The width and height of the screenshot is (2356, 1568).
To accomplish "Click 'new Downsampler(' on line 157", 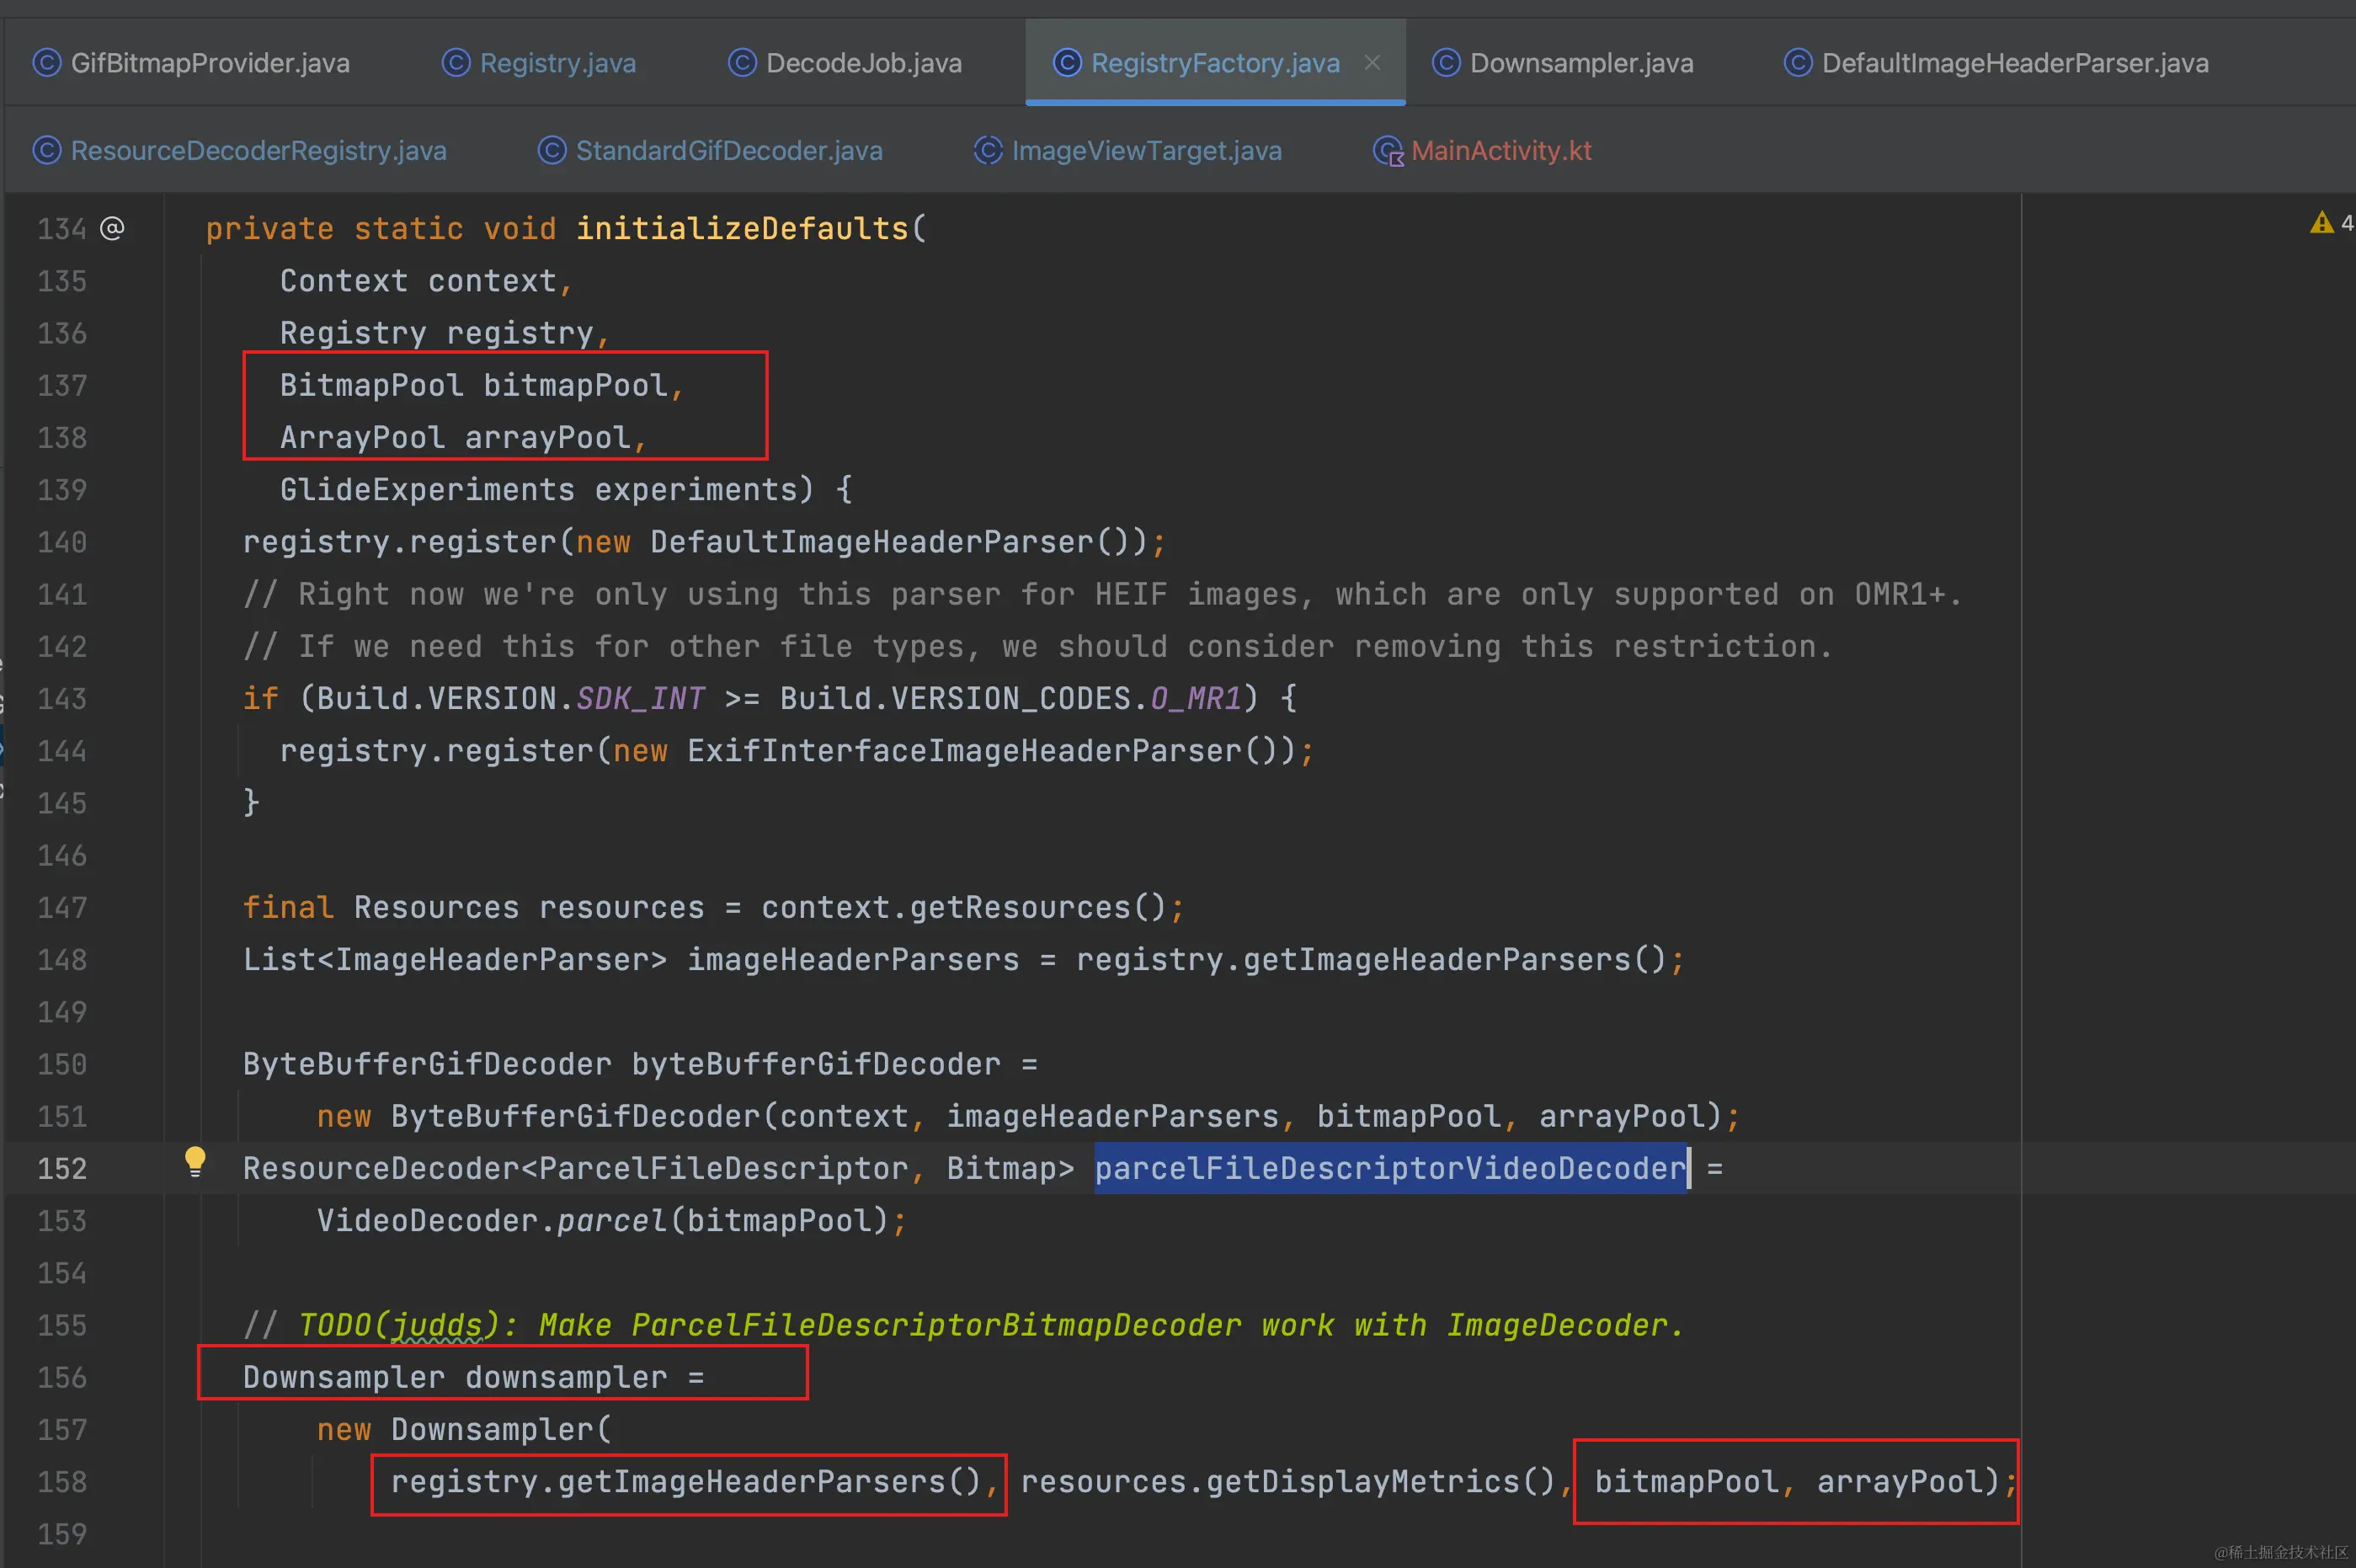I will (463, 1429).
